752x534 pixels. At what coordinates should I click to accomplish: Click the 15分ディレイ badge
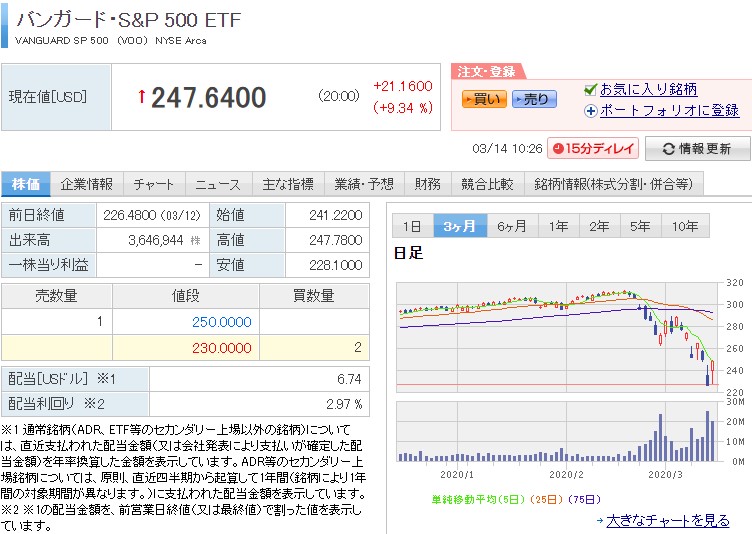pyautogui.click(x=593, y=148)
